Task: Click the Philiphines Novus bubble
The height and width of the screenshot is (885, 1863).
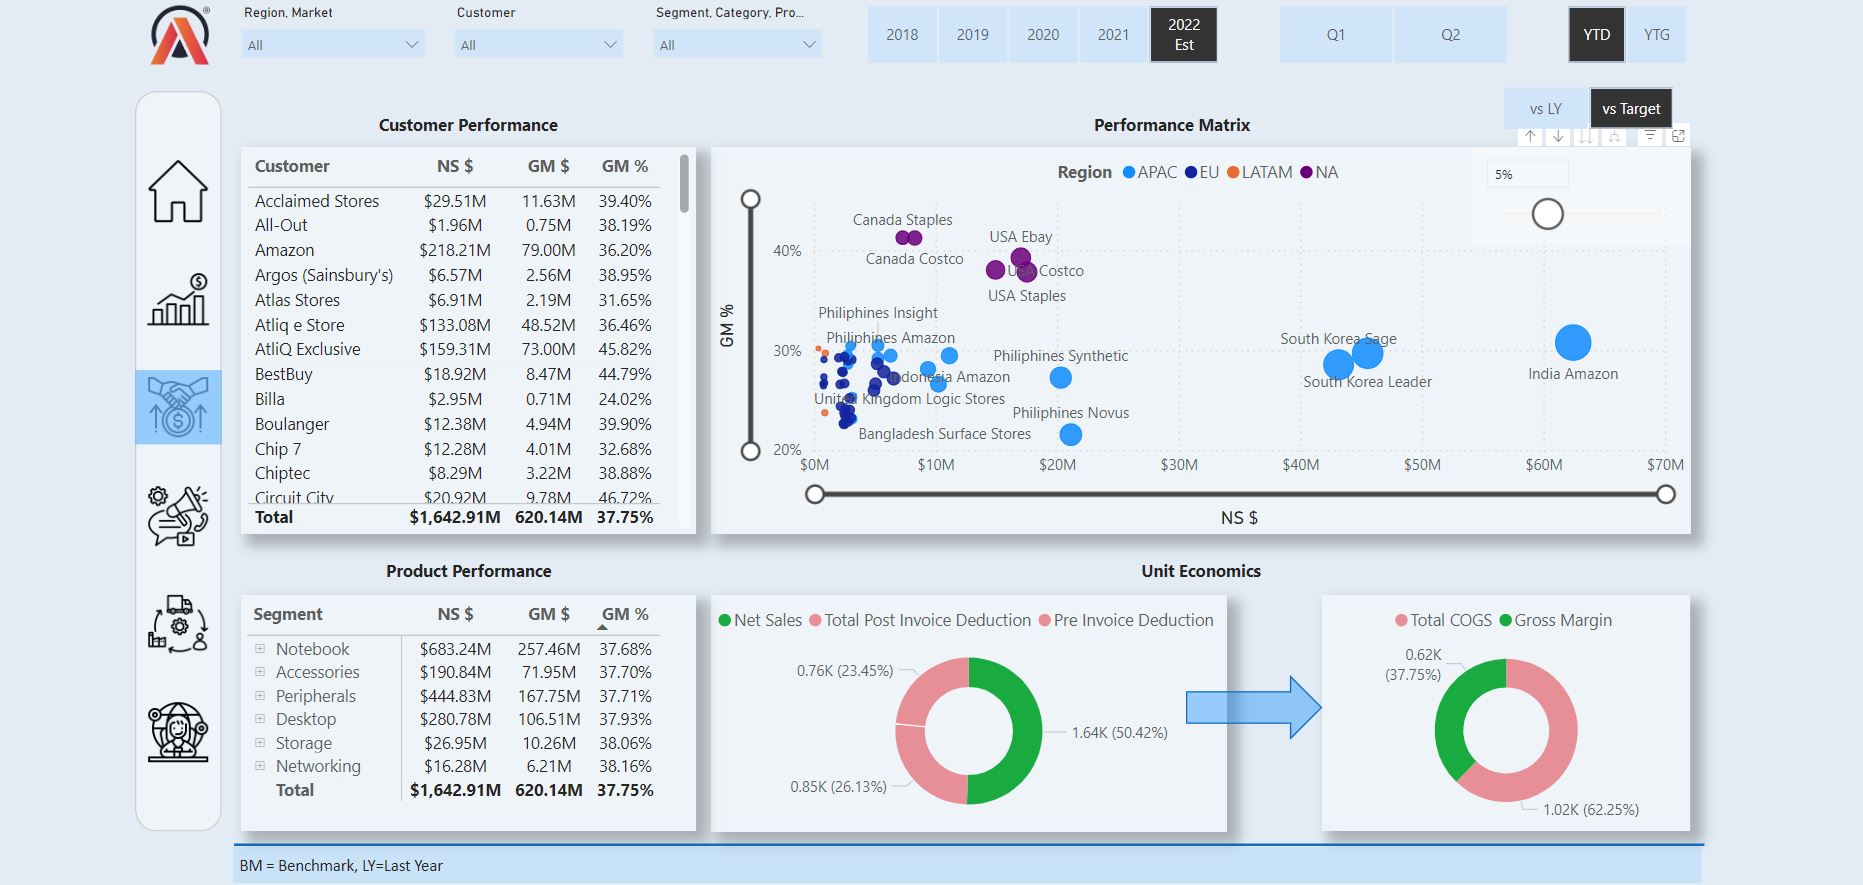Action: tap(1070, 435)
